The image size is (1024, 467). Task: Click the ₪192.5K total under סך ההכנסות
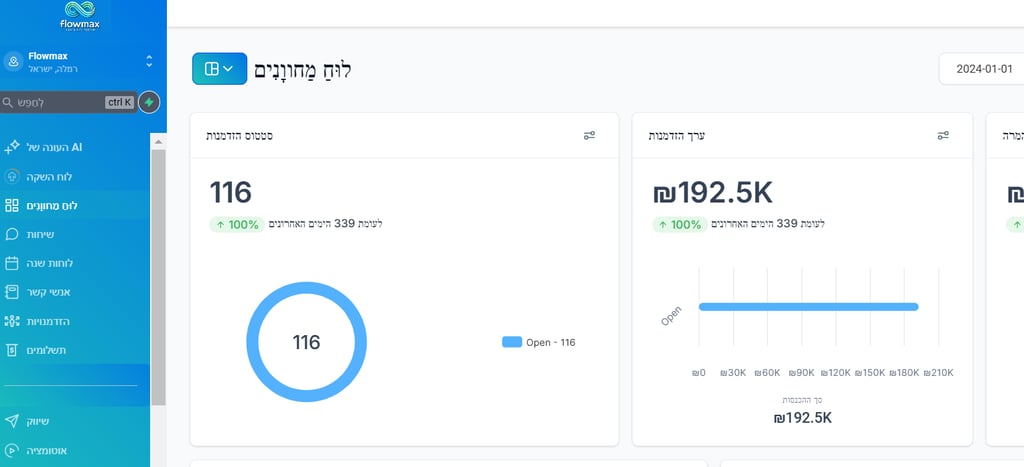pos(803,418)
